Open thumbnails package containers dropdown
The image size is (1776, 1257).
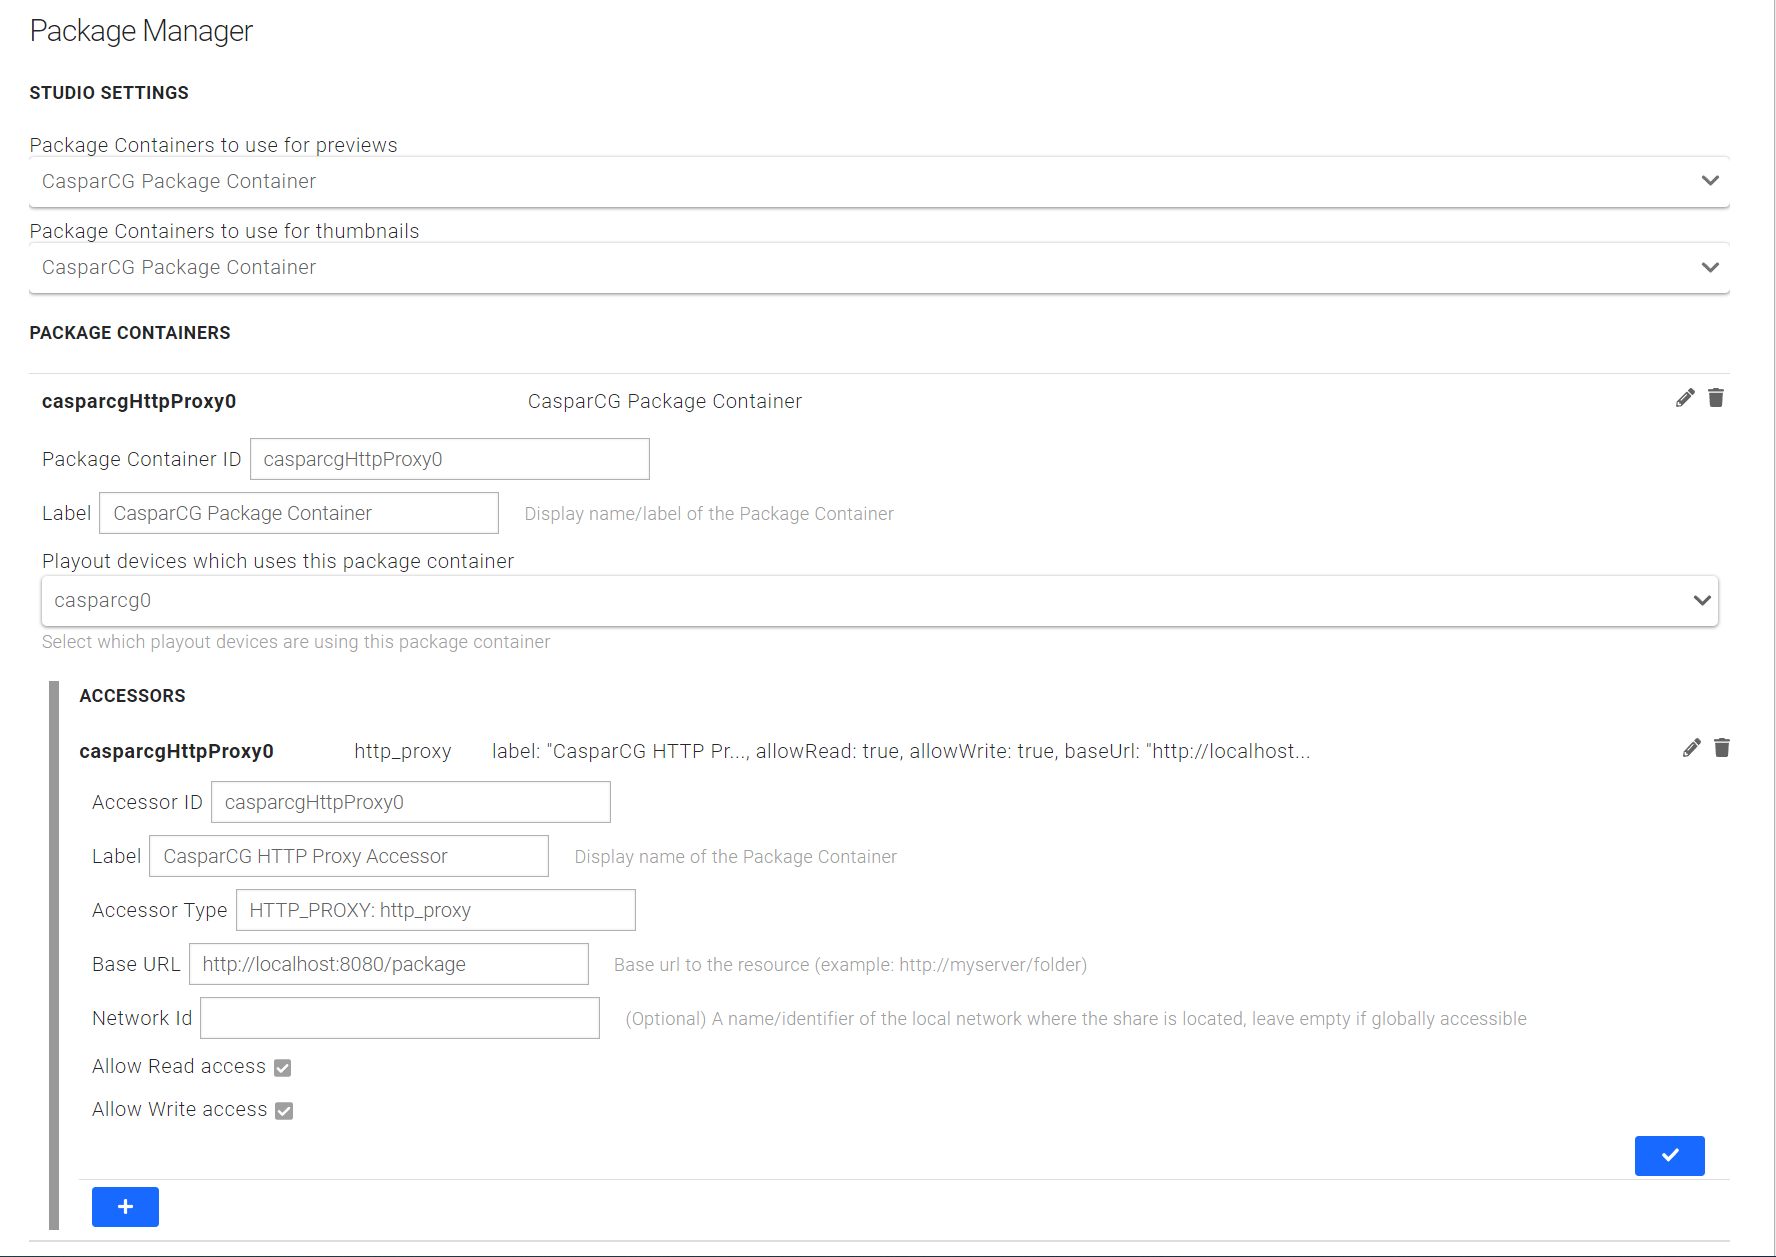pyautogui.click(x=879, y=267)
